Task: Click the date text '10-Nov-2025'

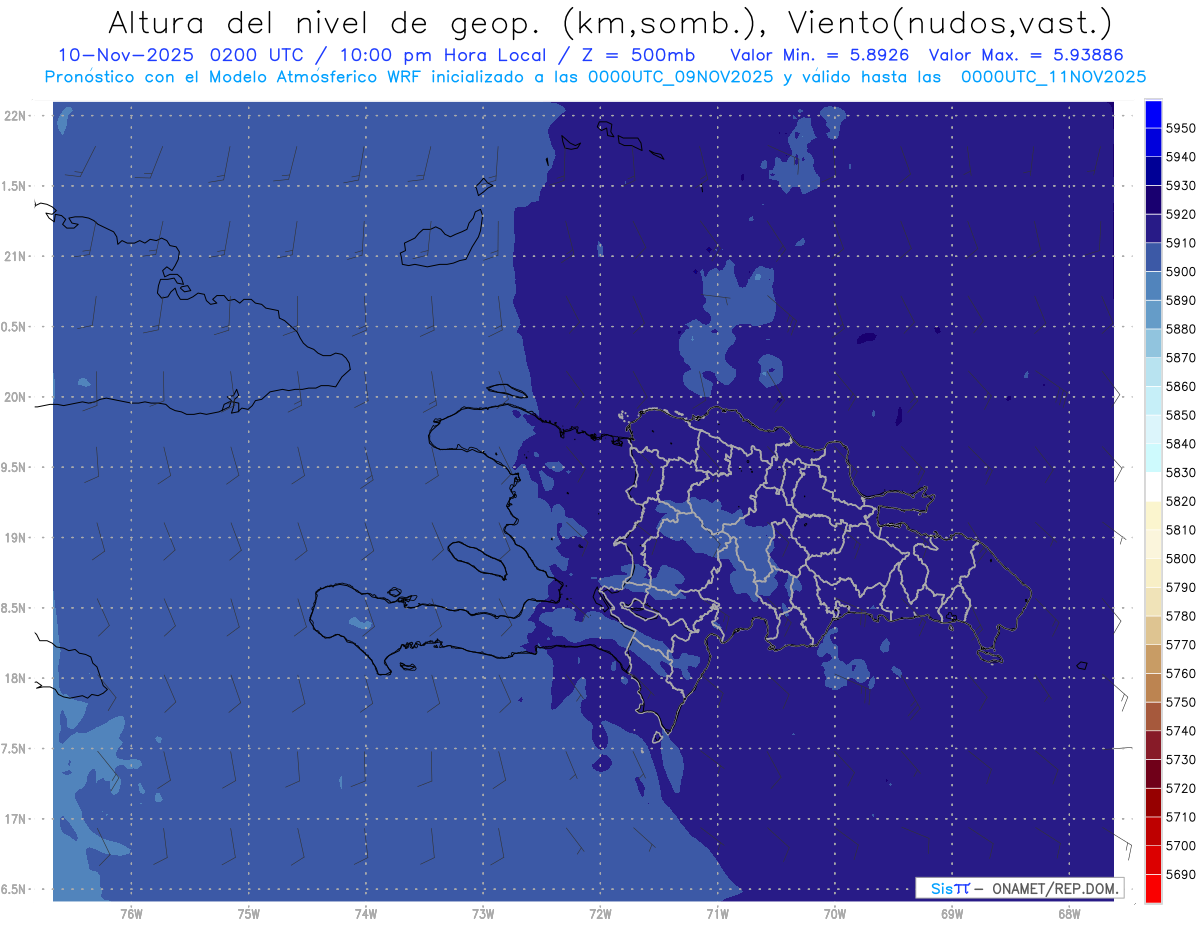Action: (124, 55)
